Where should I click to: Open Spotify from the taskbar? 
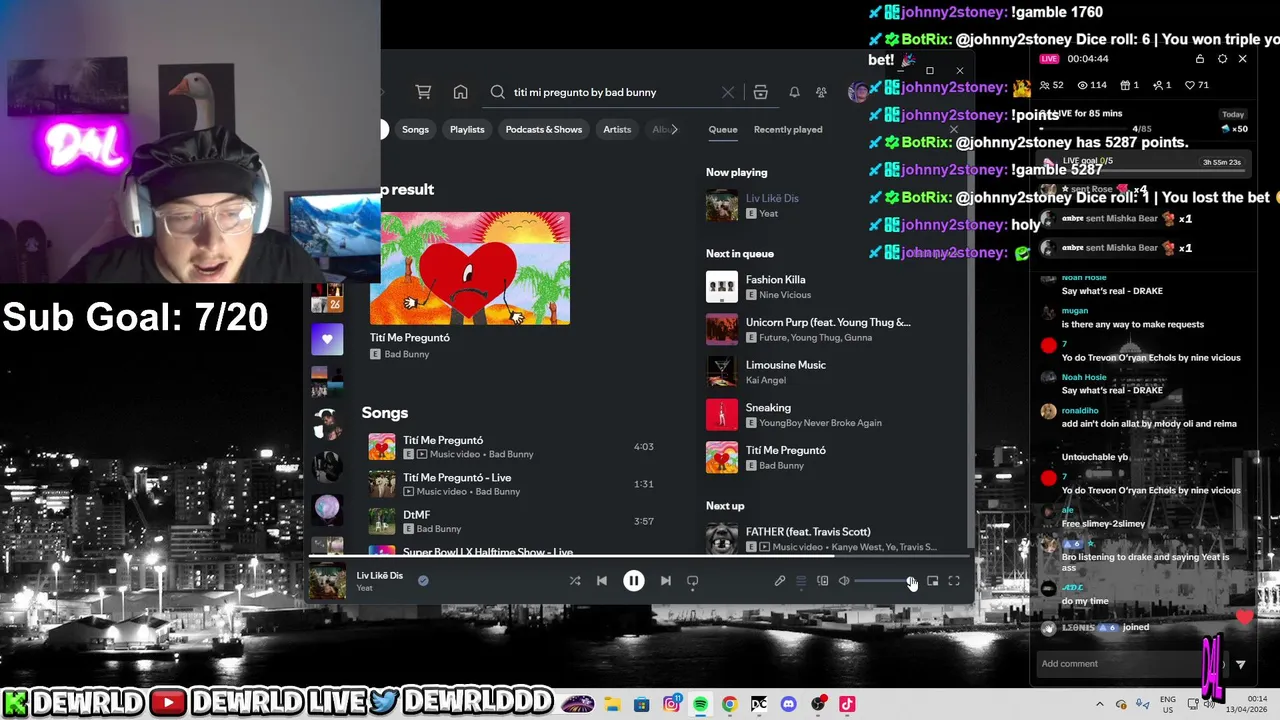700,704
